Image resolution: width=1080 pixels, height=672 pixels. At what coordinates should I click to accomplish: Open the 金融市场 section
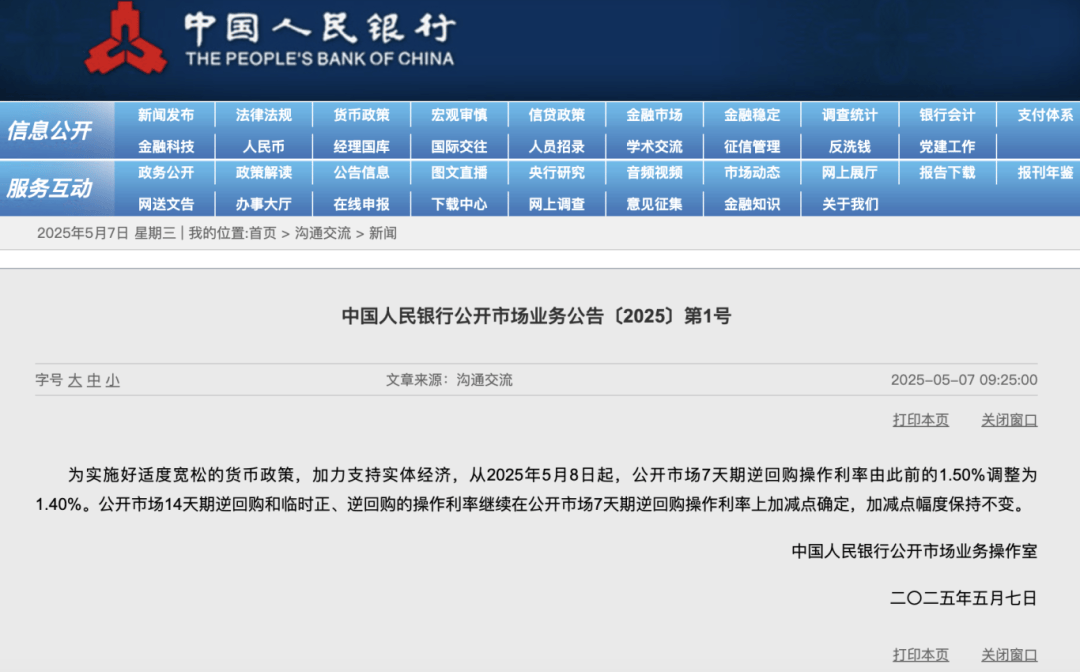coord(655,115)
